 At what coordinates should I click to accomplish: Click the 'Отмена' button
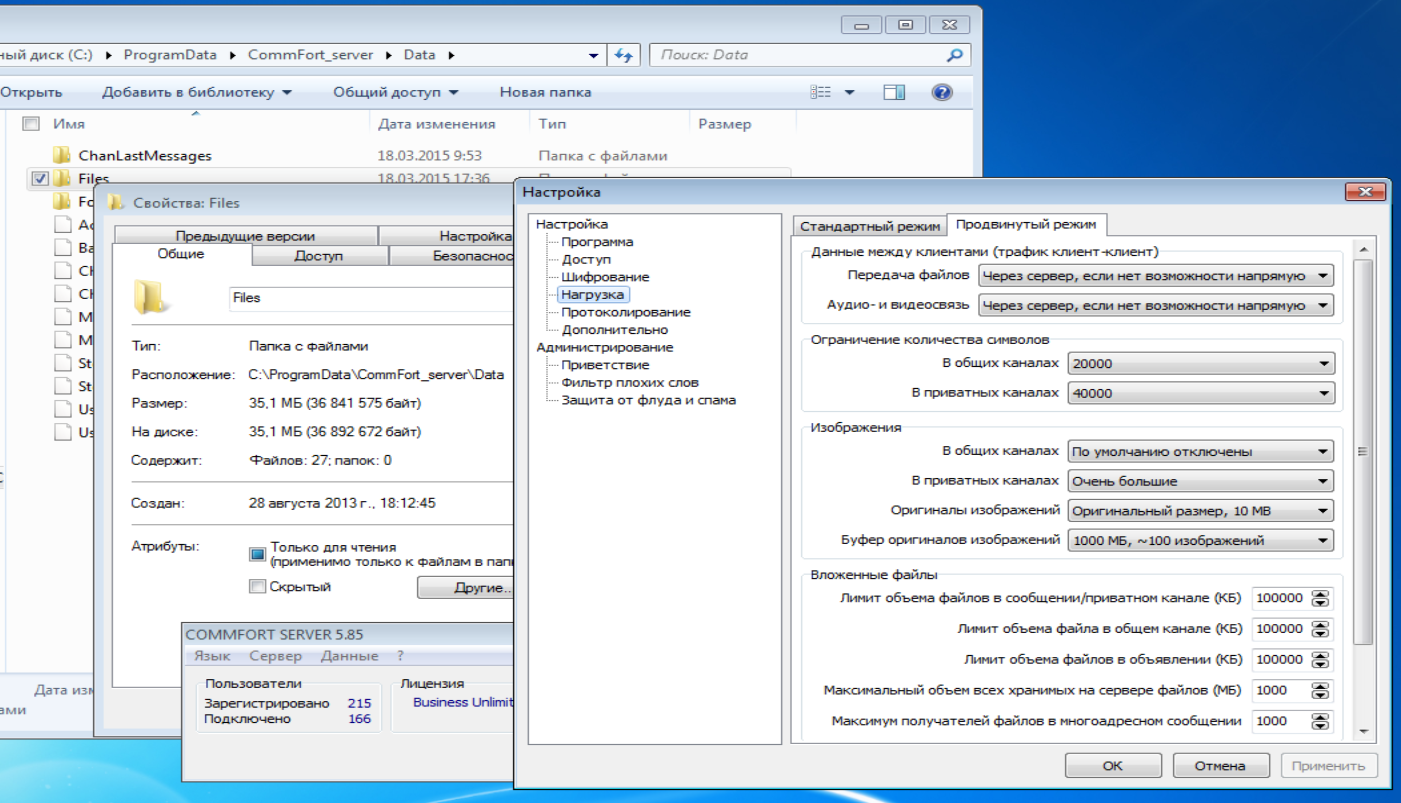click(x=1220, y=766)
